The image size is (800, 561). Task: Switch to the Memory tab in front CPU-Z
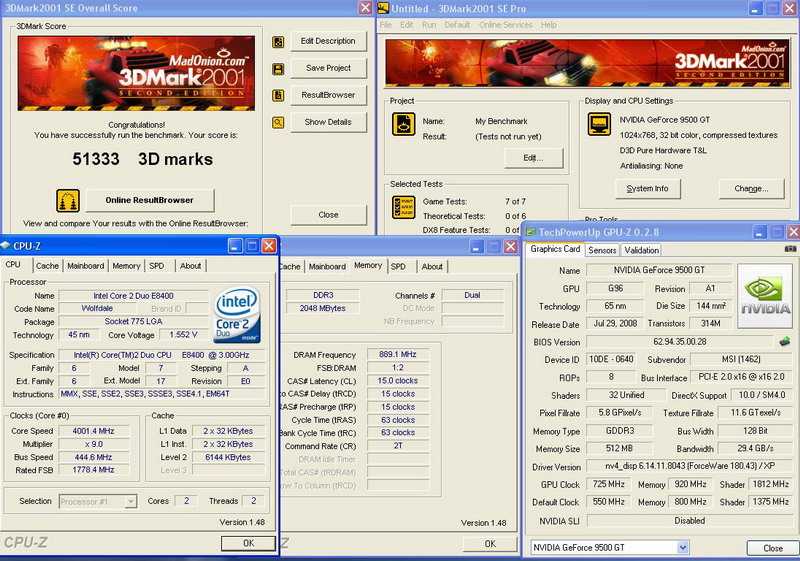pos(126,266)
